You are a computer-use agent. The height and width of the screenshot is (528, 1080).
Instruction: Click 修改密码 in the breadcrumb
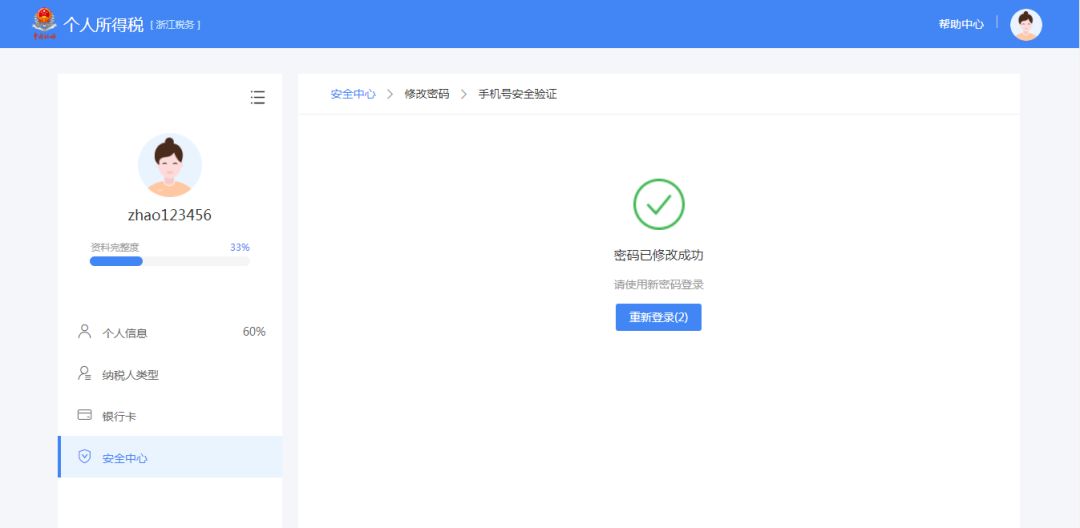point(427,94)
